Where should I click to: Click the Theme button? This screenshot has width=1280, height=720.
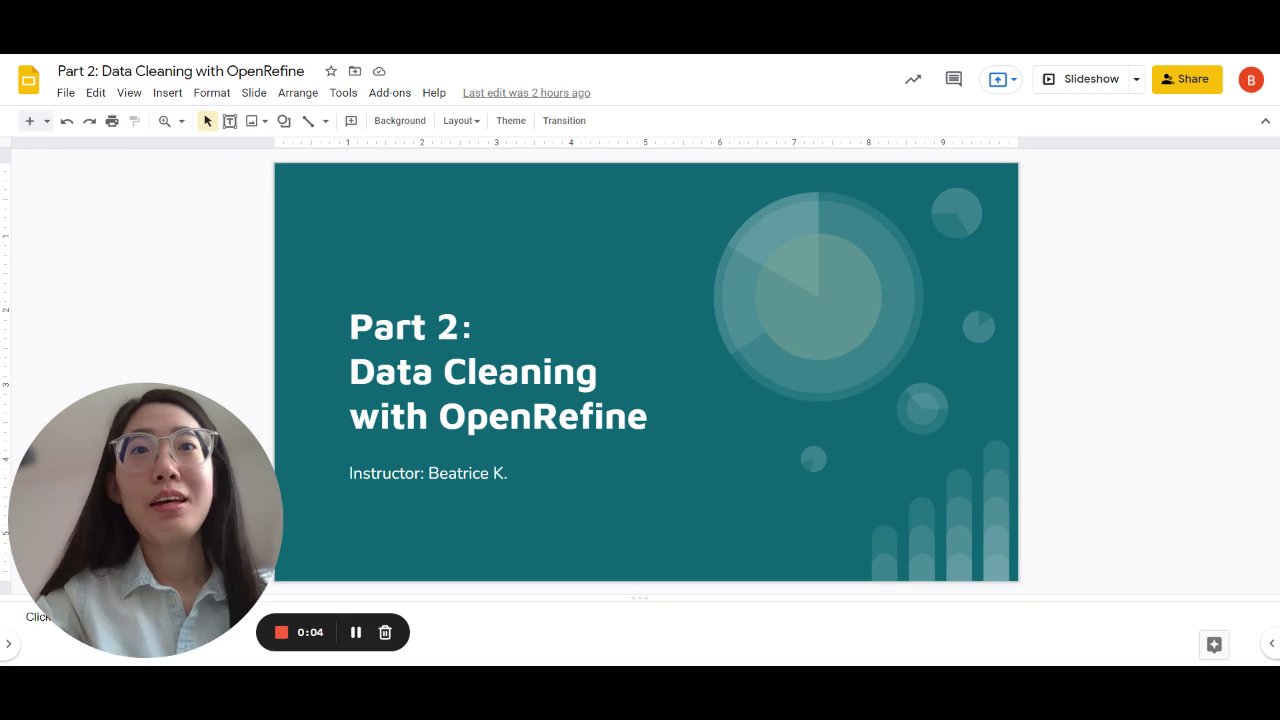click(x=511, y=121)
